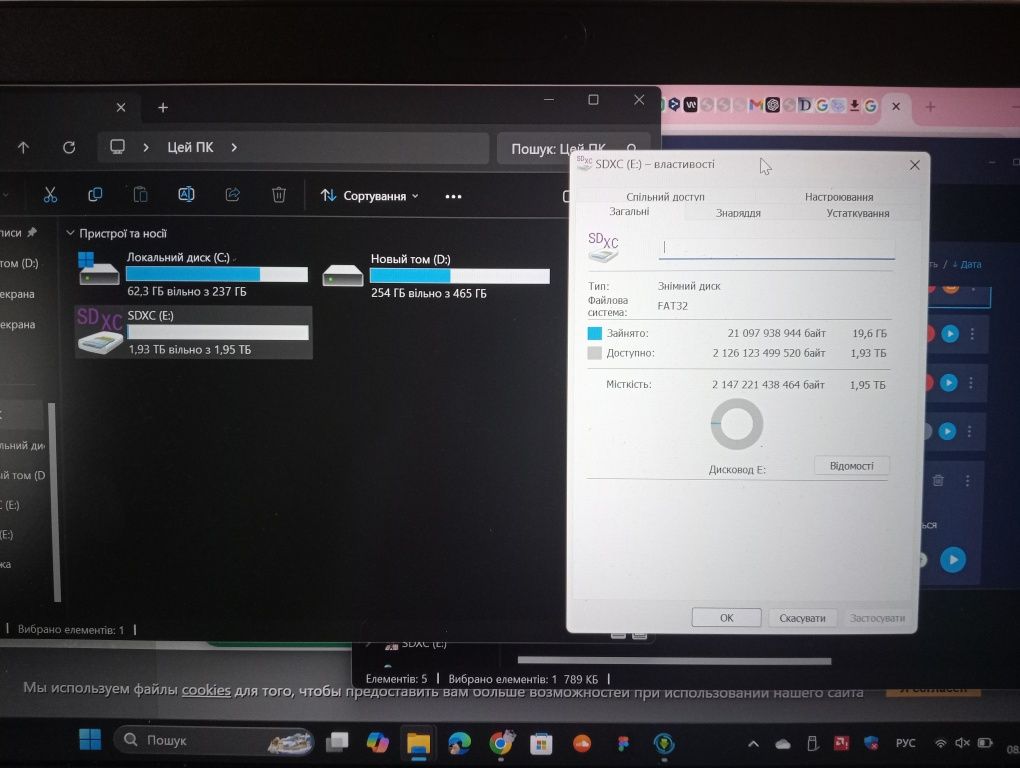The height and width of the screenshot is (768, 1020).
Task: Add a new Explorer tab
Action: pyautogui.click(x=163, y=107)
